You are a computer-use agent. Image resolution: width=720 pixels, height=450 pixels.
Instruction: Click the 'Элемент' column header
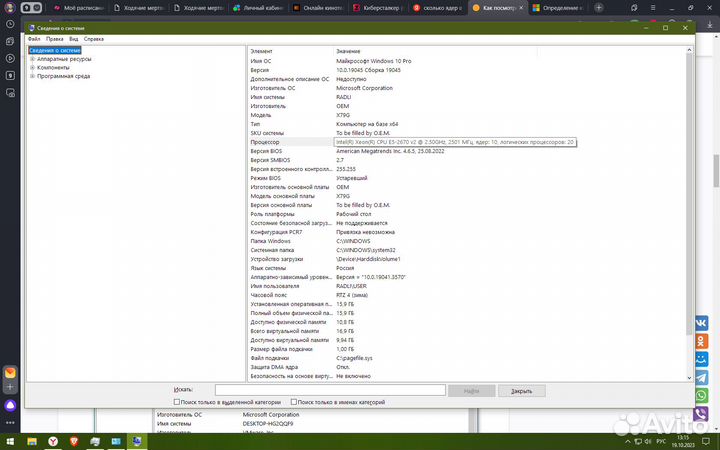click(x=290, y=51)
